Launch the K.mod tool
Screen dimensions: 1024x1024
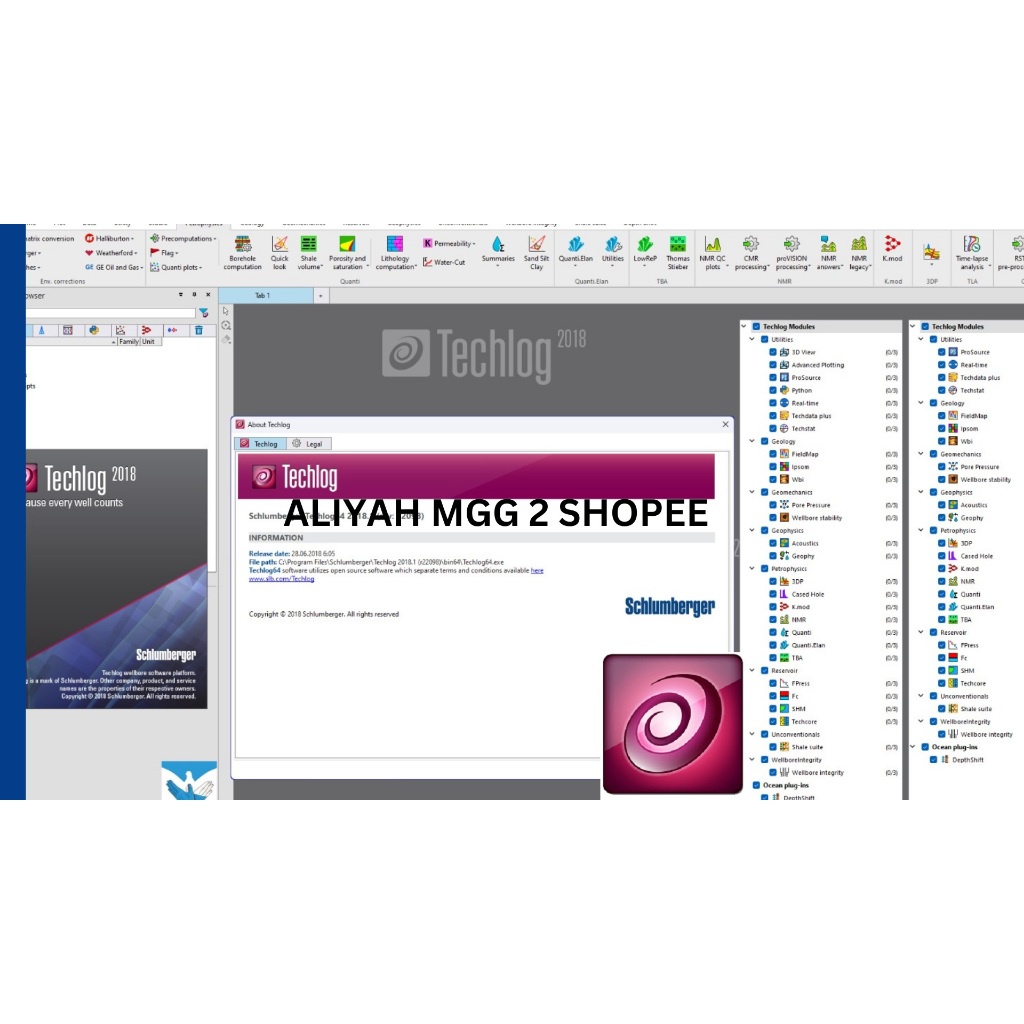[x=892, y=249]
